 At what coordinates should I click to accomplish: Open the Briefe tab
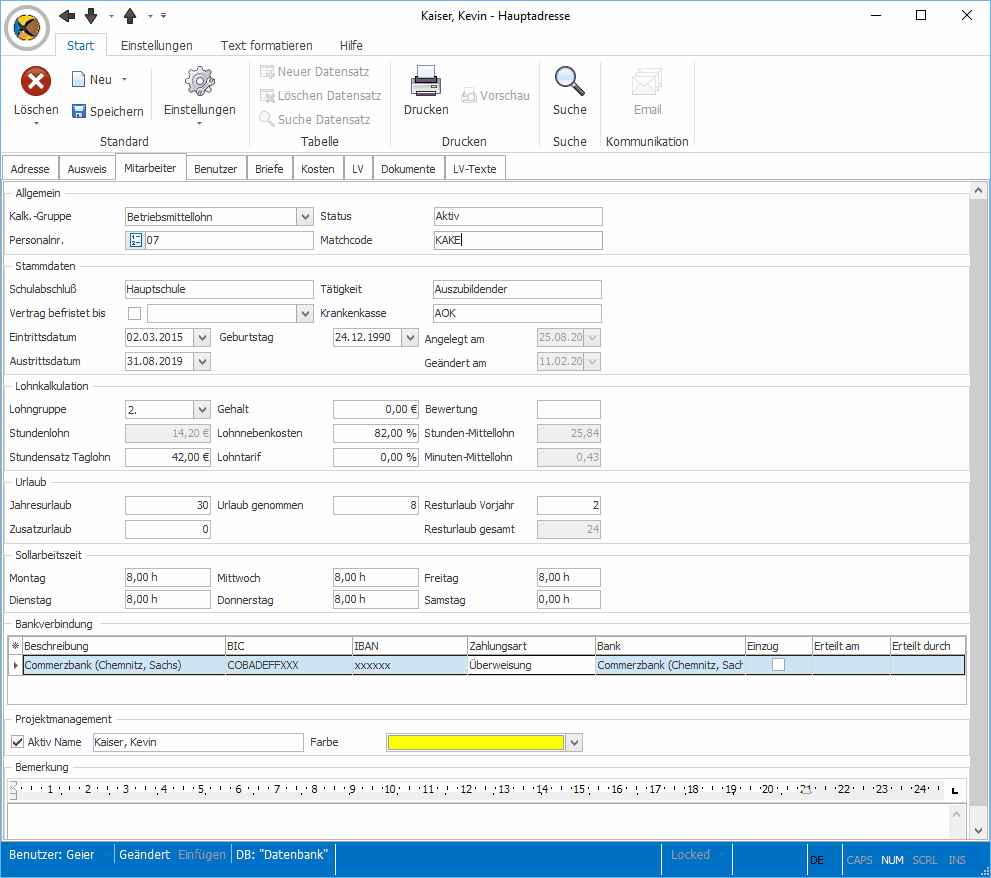(x=269, y=169)
